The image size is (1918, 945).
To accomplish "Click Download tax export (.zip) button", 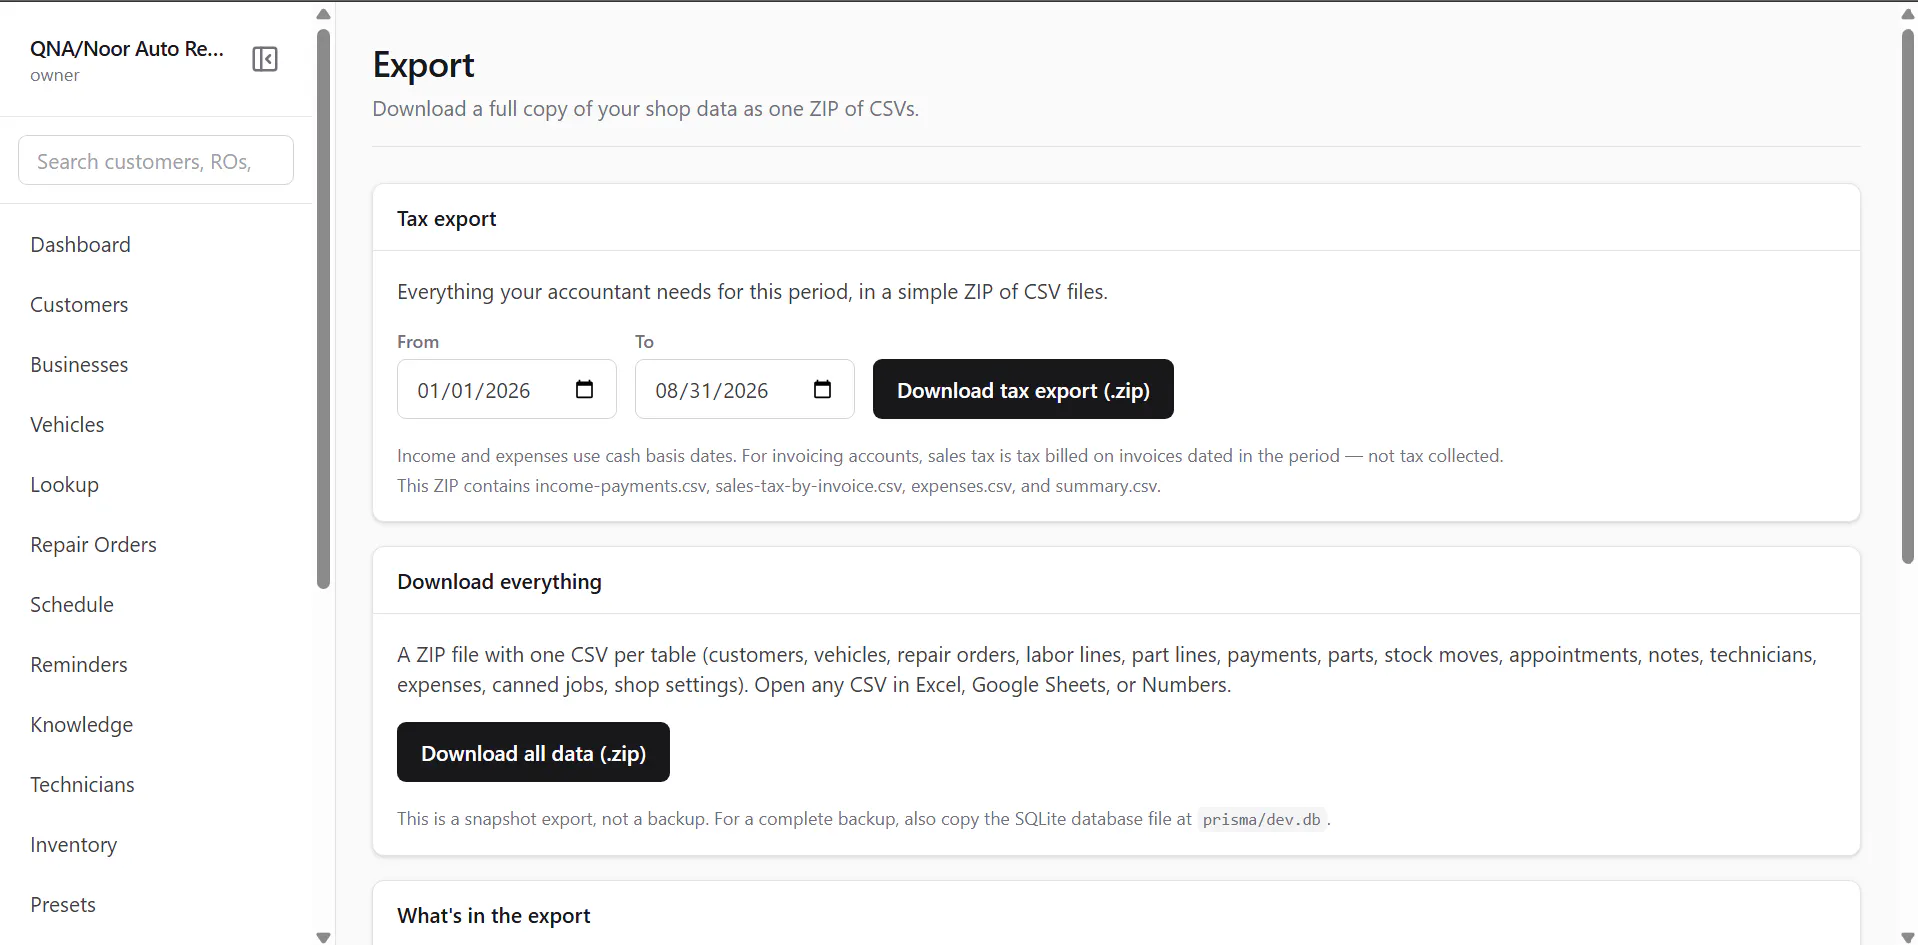I will coord(1023,389).
